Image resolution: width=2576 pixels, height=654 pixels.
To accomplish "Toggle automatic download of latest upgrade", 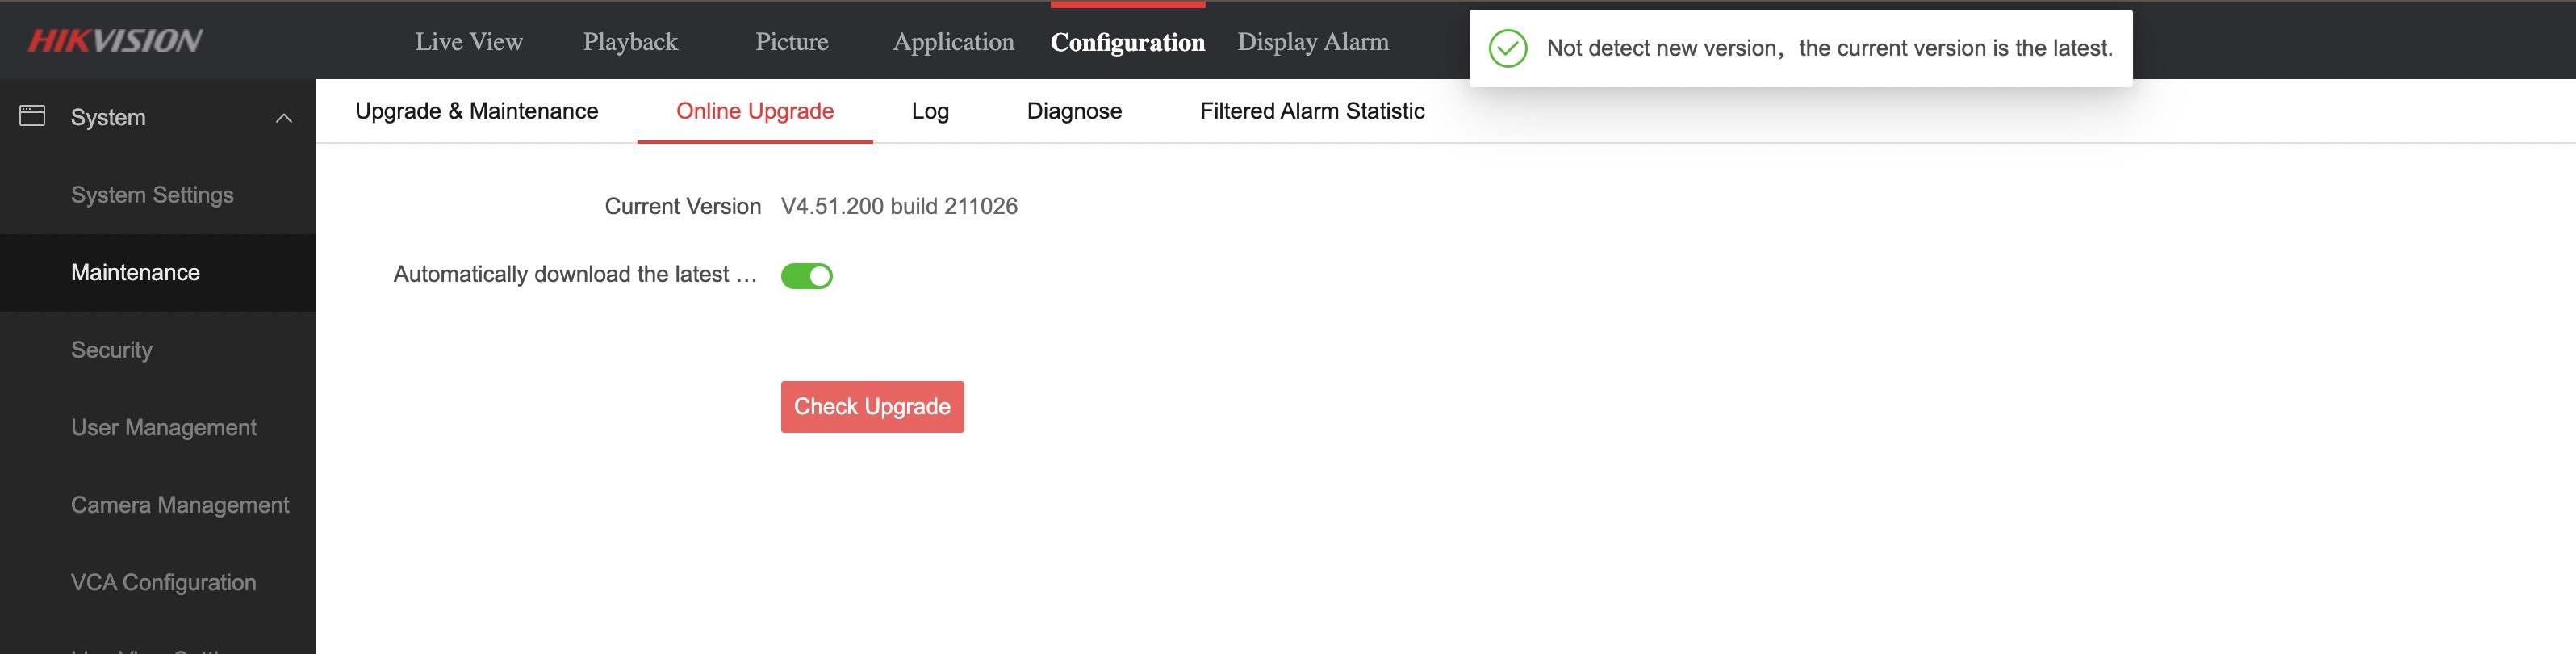I will click(x=806, y=276).
